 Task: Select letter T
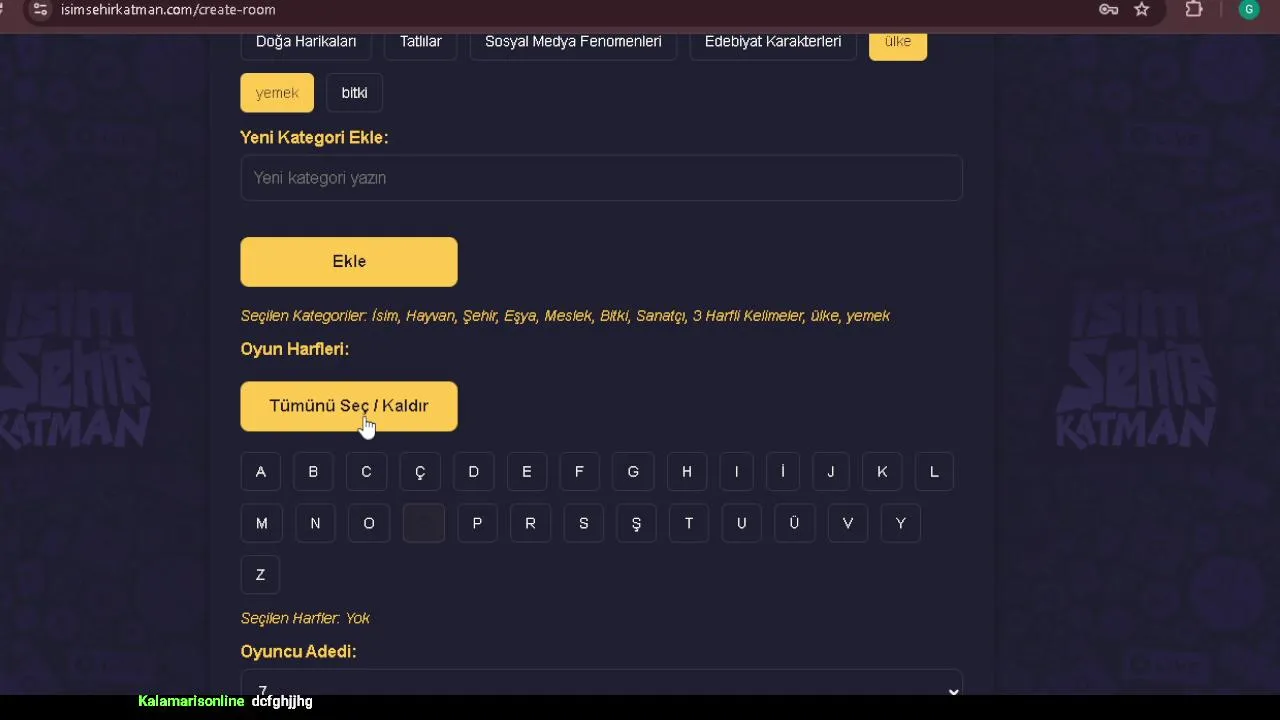click(689, 523)
